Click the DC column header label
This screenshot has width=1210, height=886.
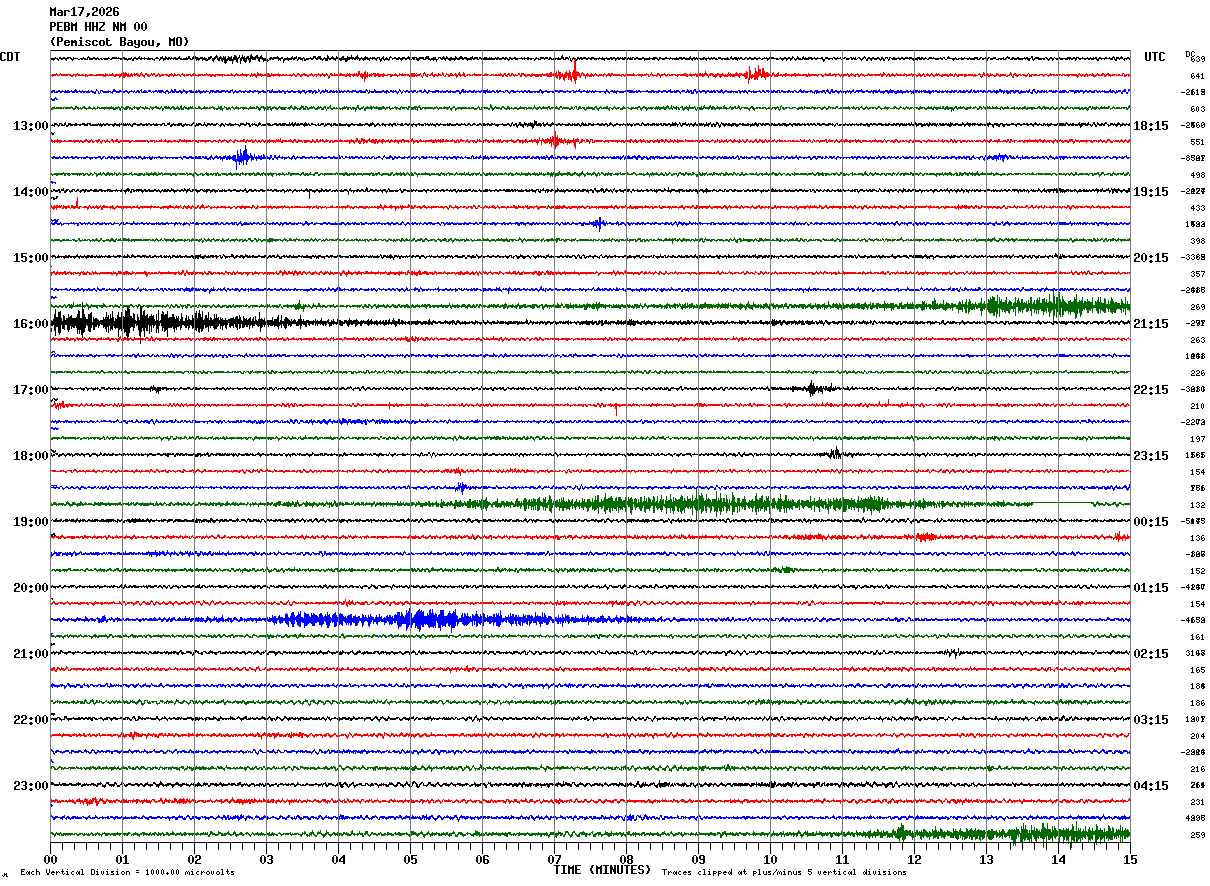pyautogui.click(x=1190, y=54)
